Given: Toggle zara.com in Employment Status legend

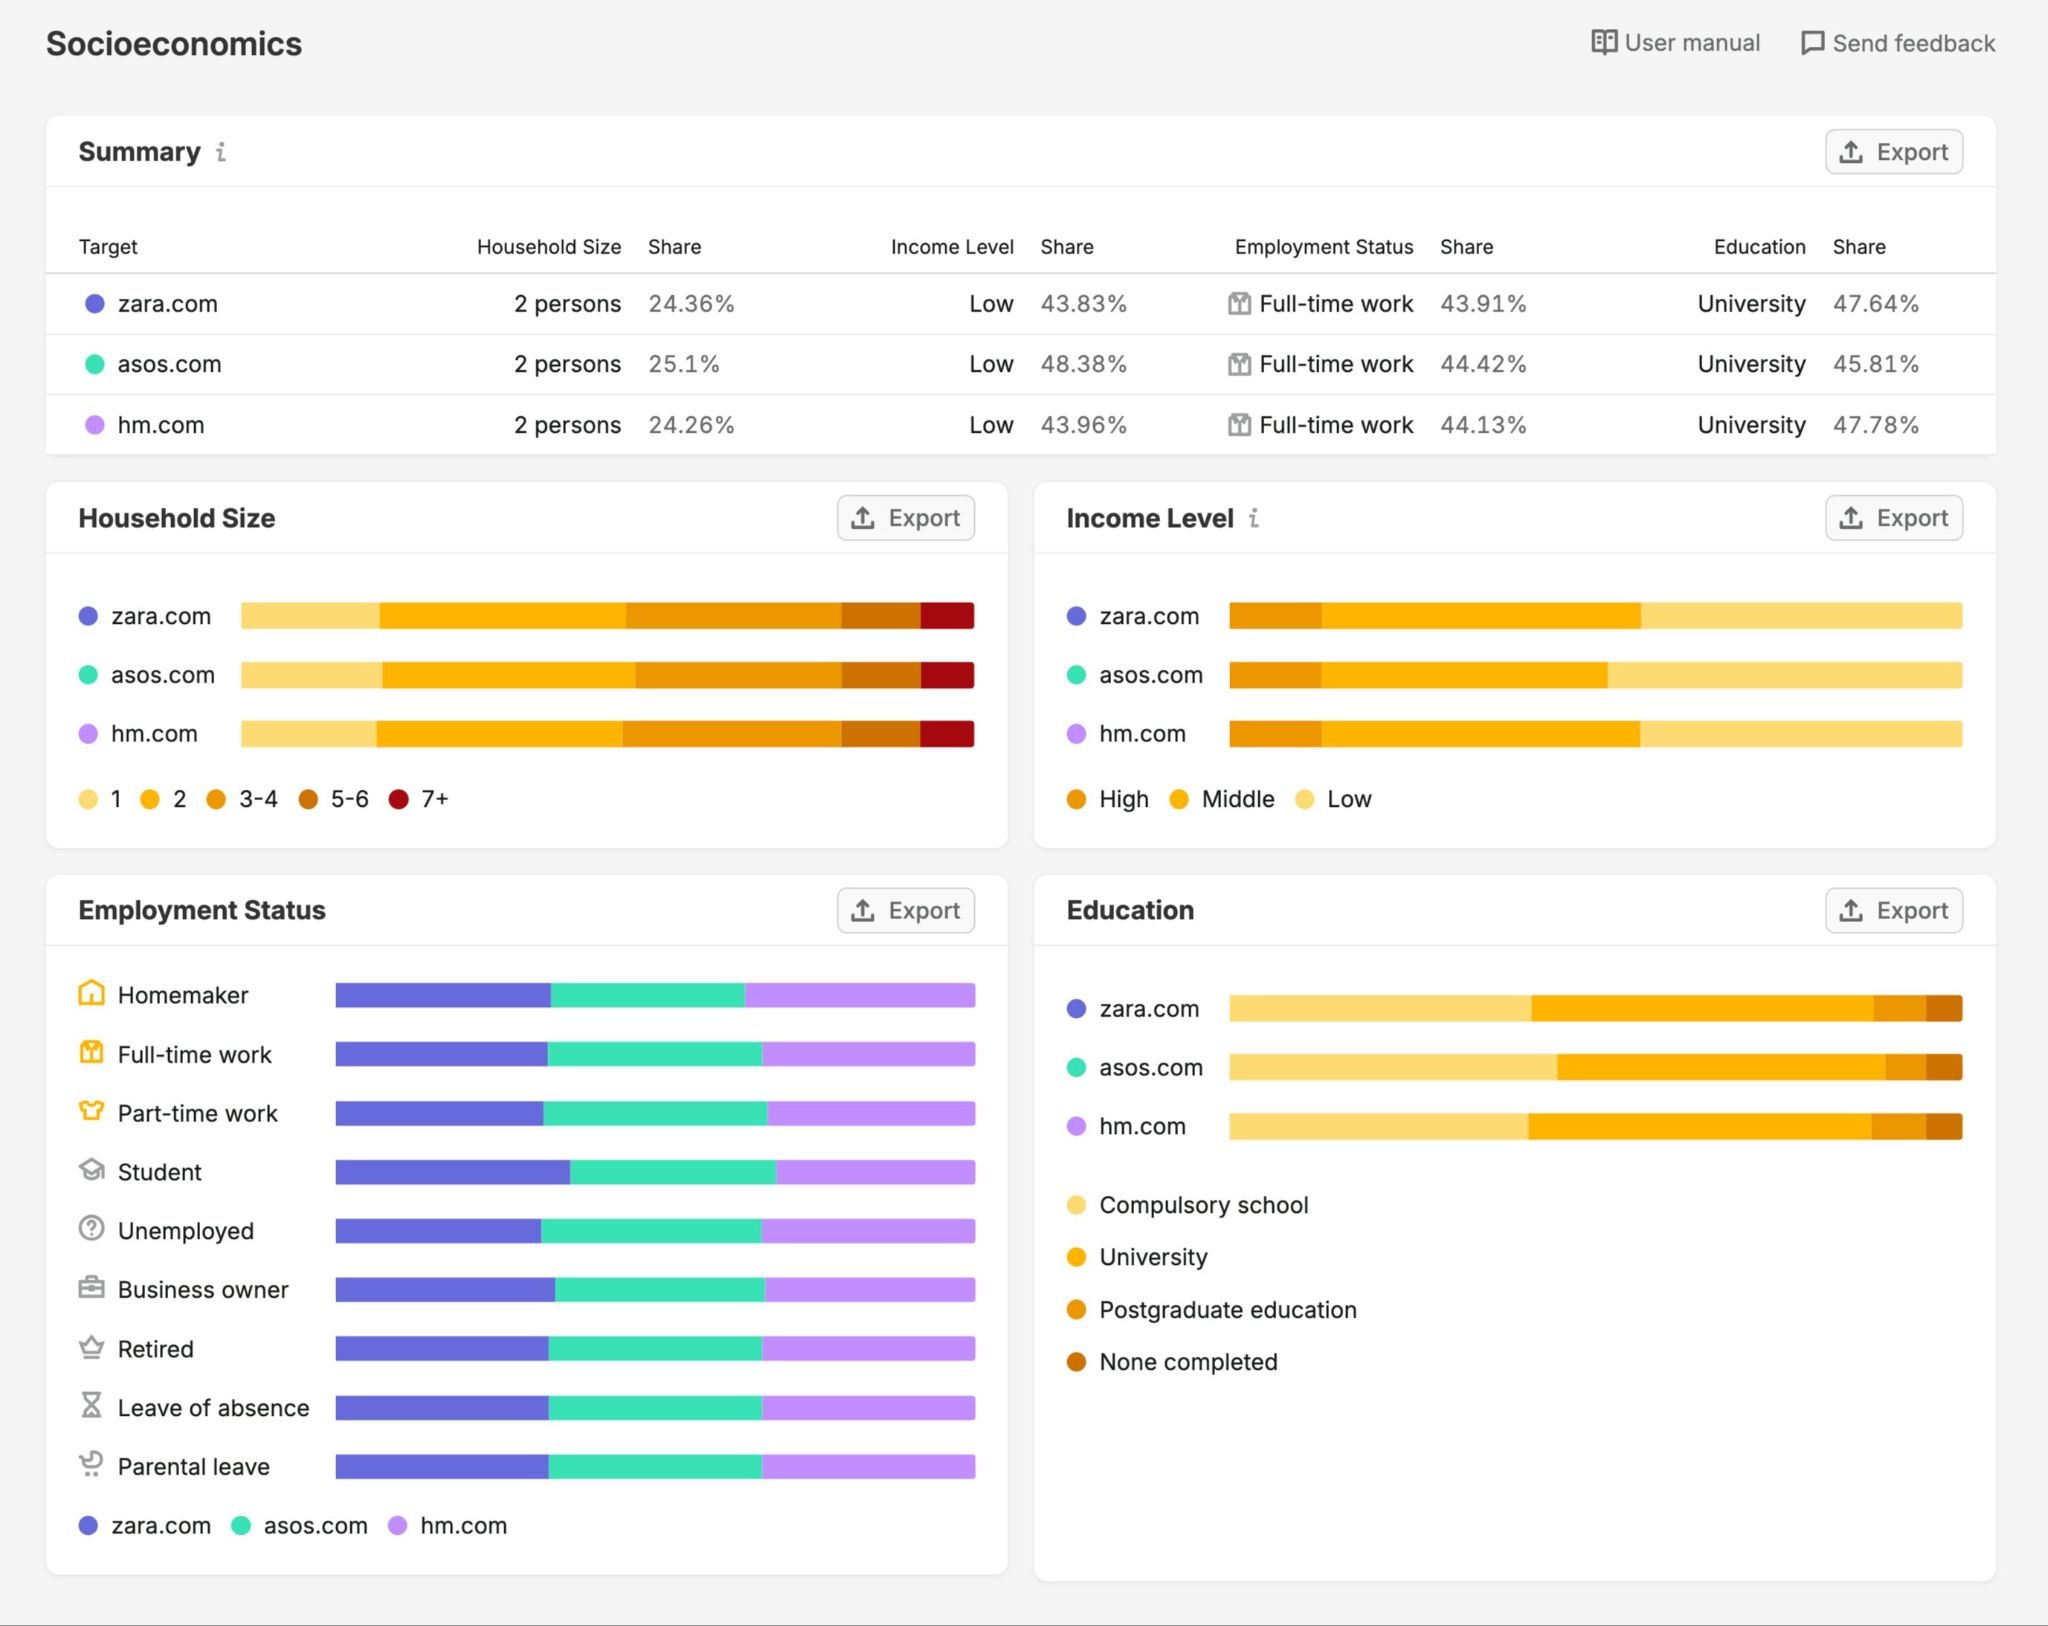Looking at the screenshot, I should 145,1525.
